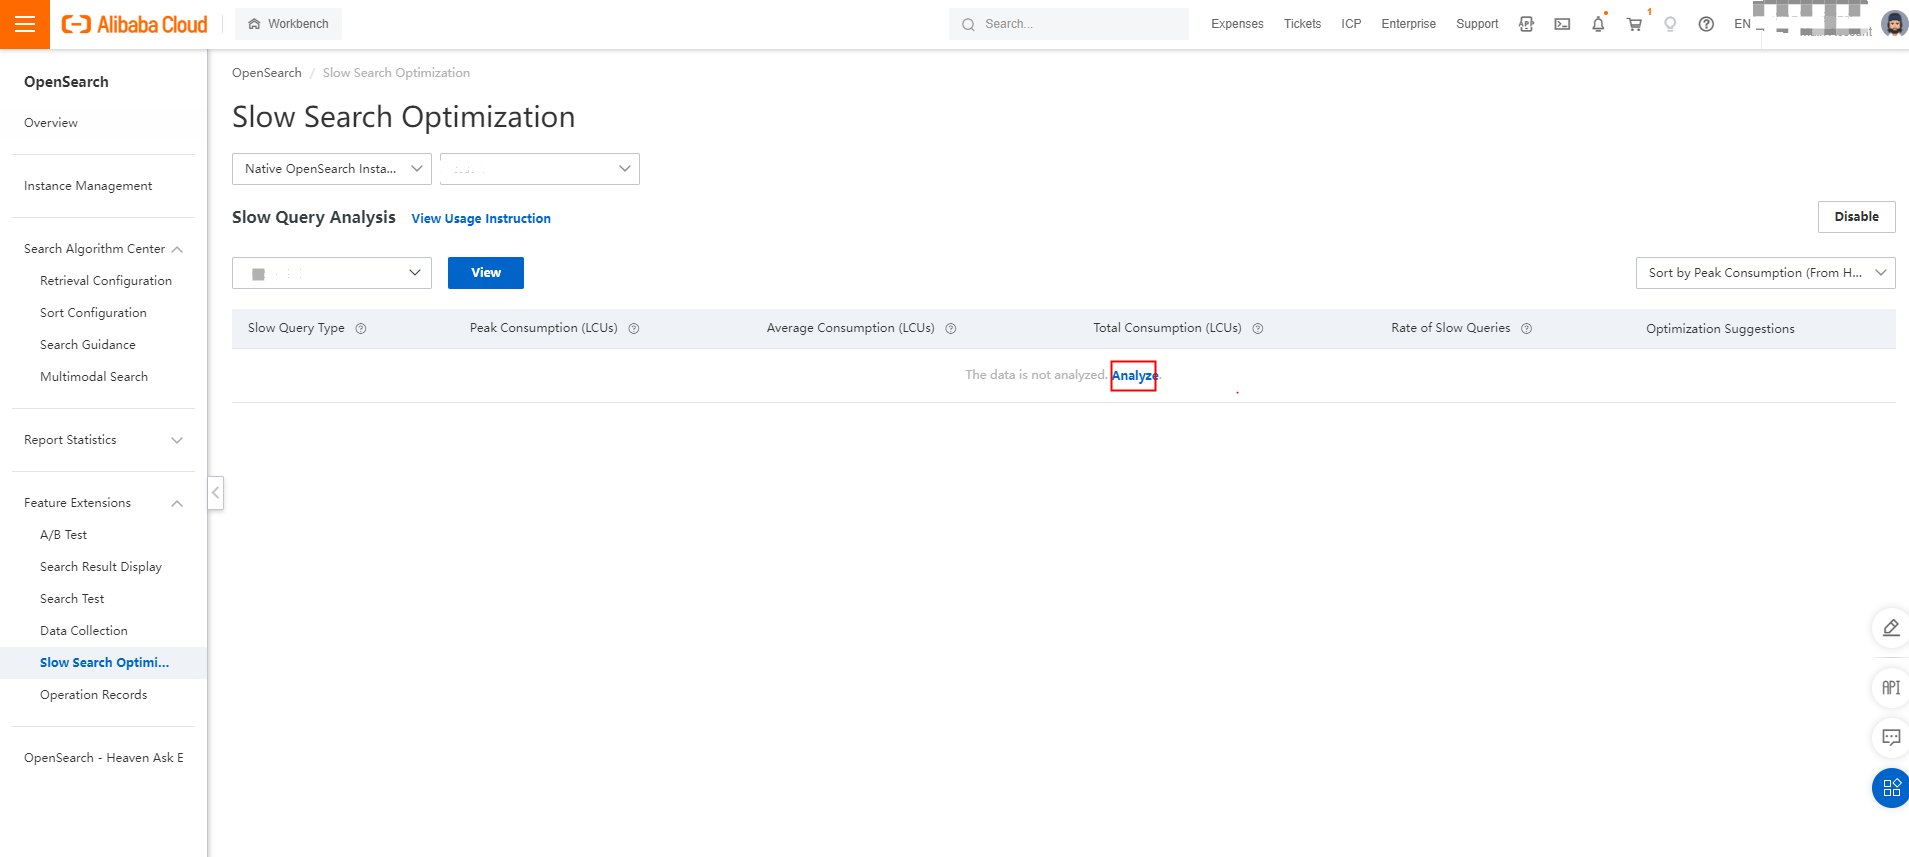Open Operation Records page
The height and width of the screenshot is (857, 1909).
pos(93,695)
